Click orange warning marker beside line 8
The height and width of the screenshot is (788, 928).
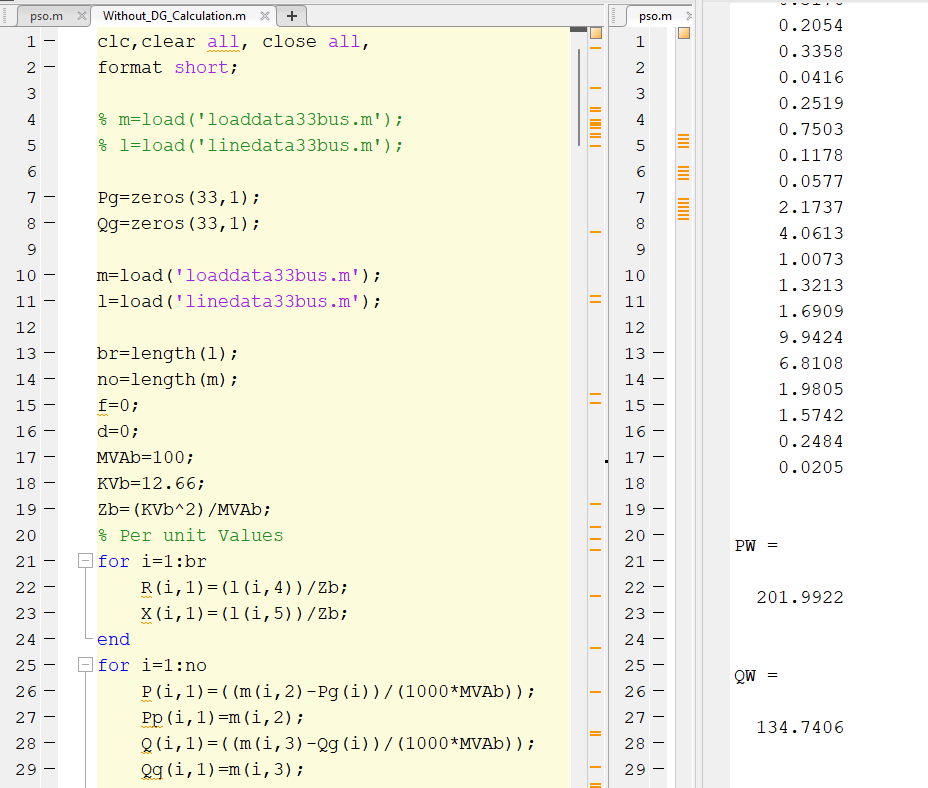coord(595,231)
